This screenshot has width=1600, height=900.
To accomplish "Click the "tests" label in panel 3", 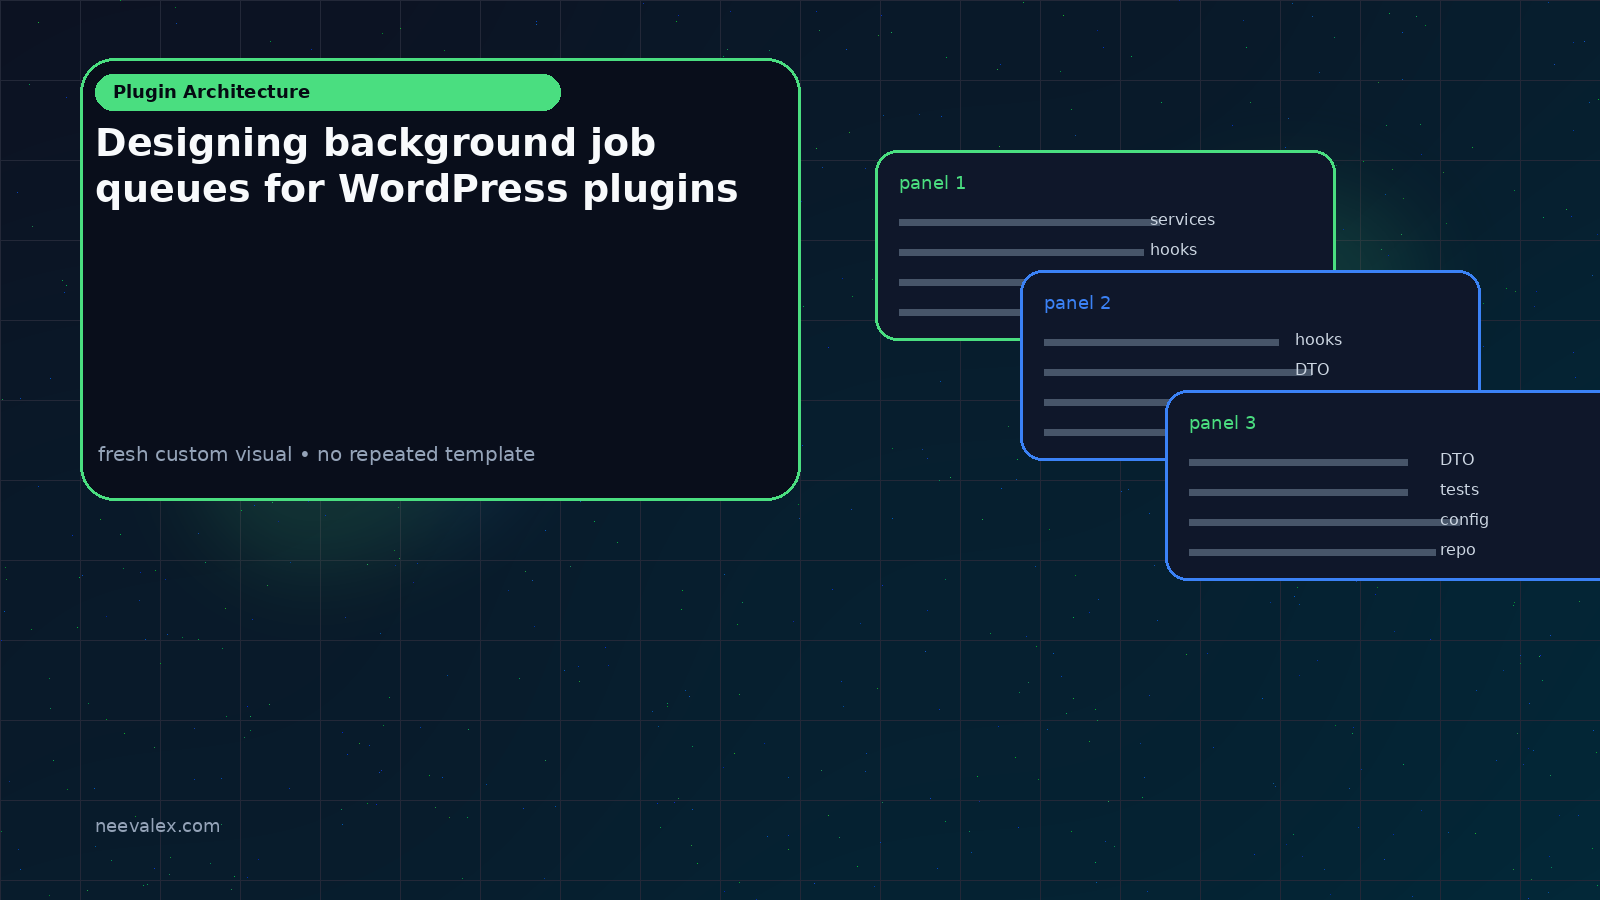I will 1459,490.
